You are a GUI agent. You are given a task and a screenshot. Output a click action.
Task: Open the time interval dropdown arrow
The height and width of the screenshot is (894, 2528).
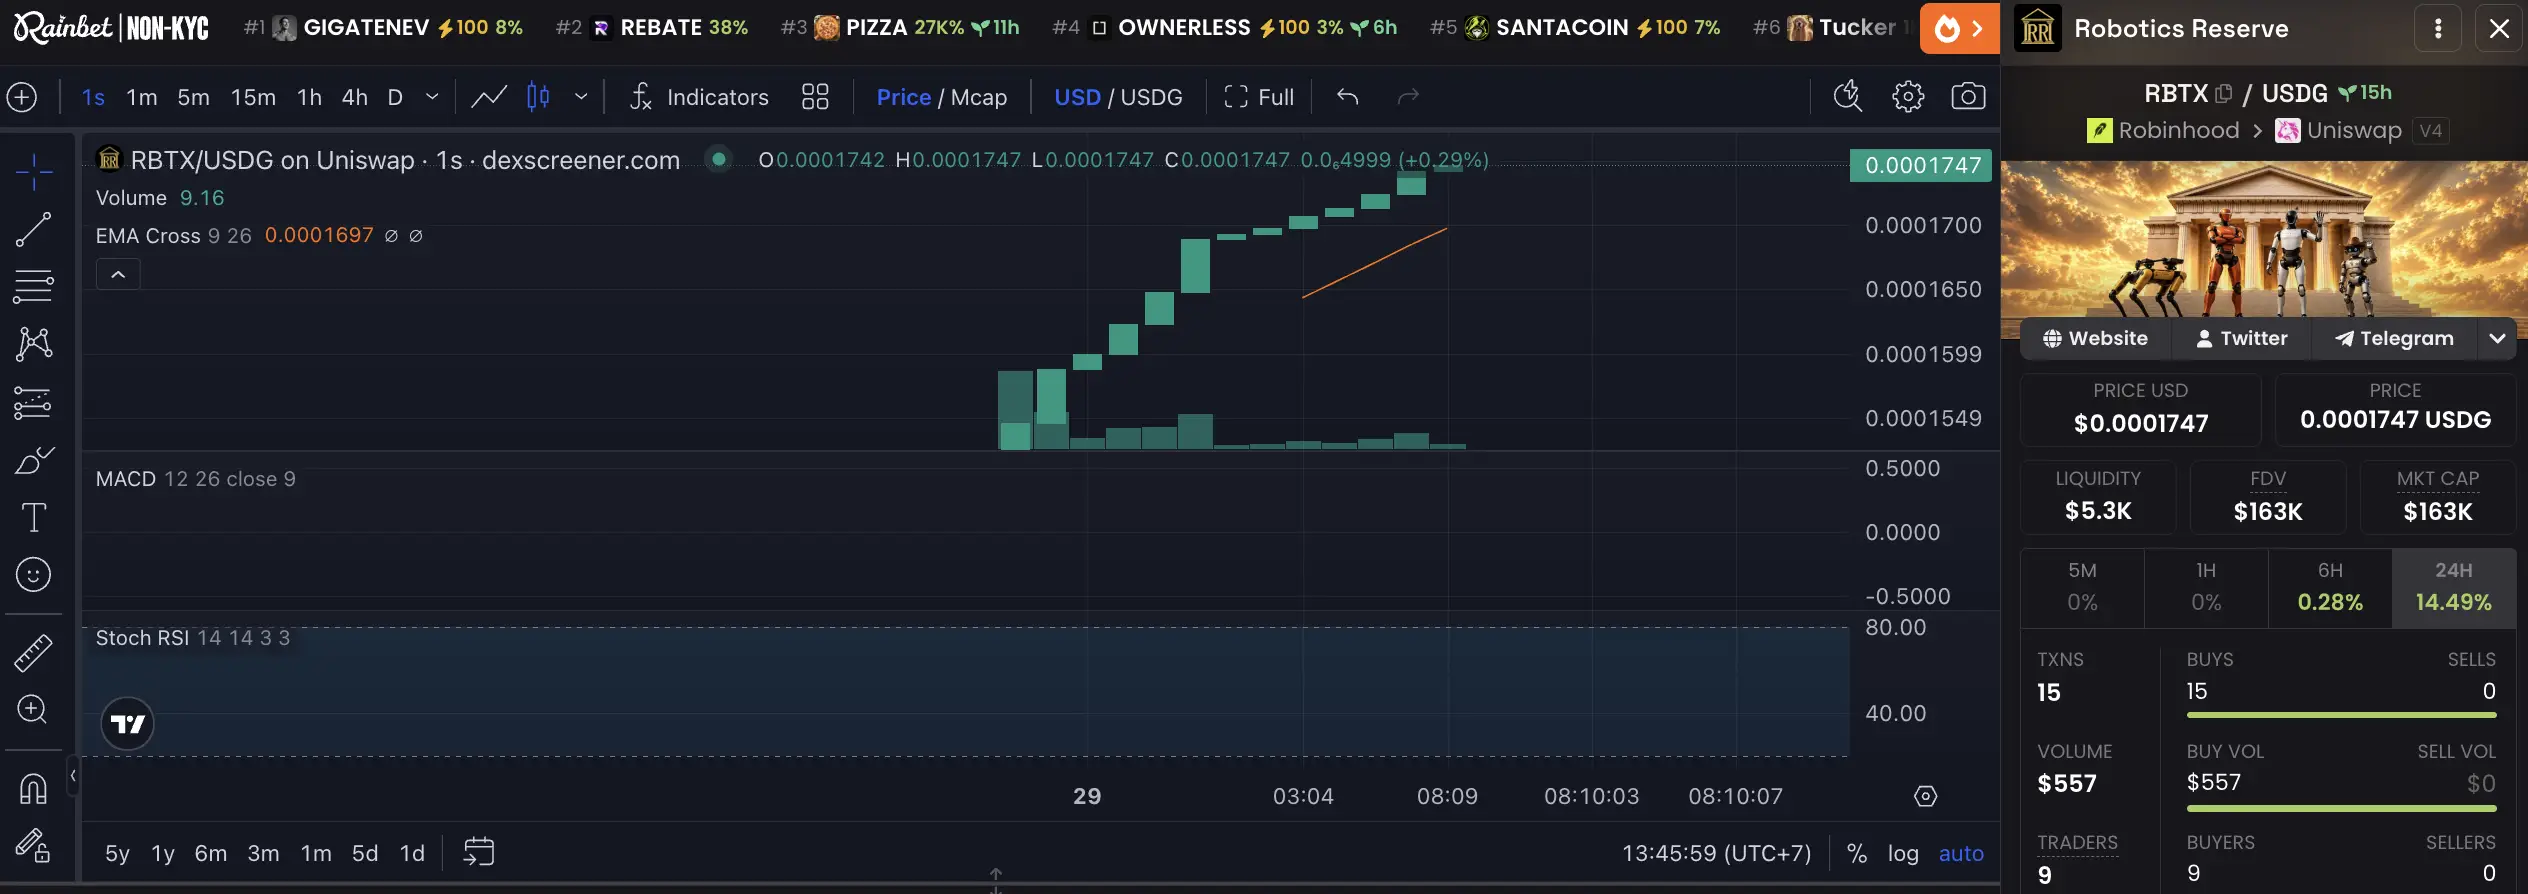[432, 97]
